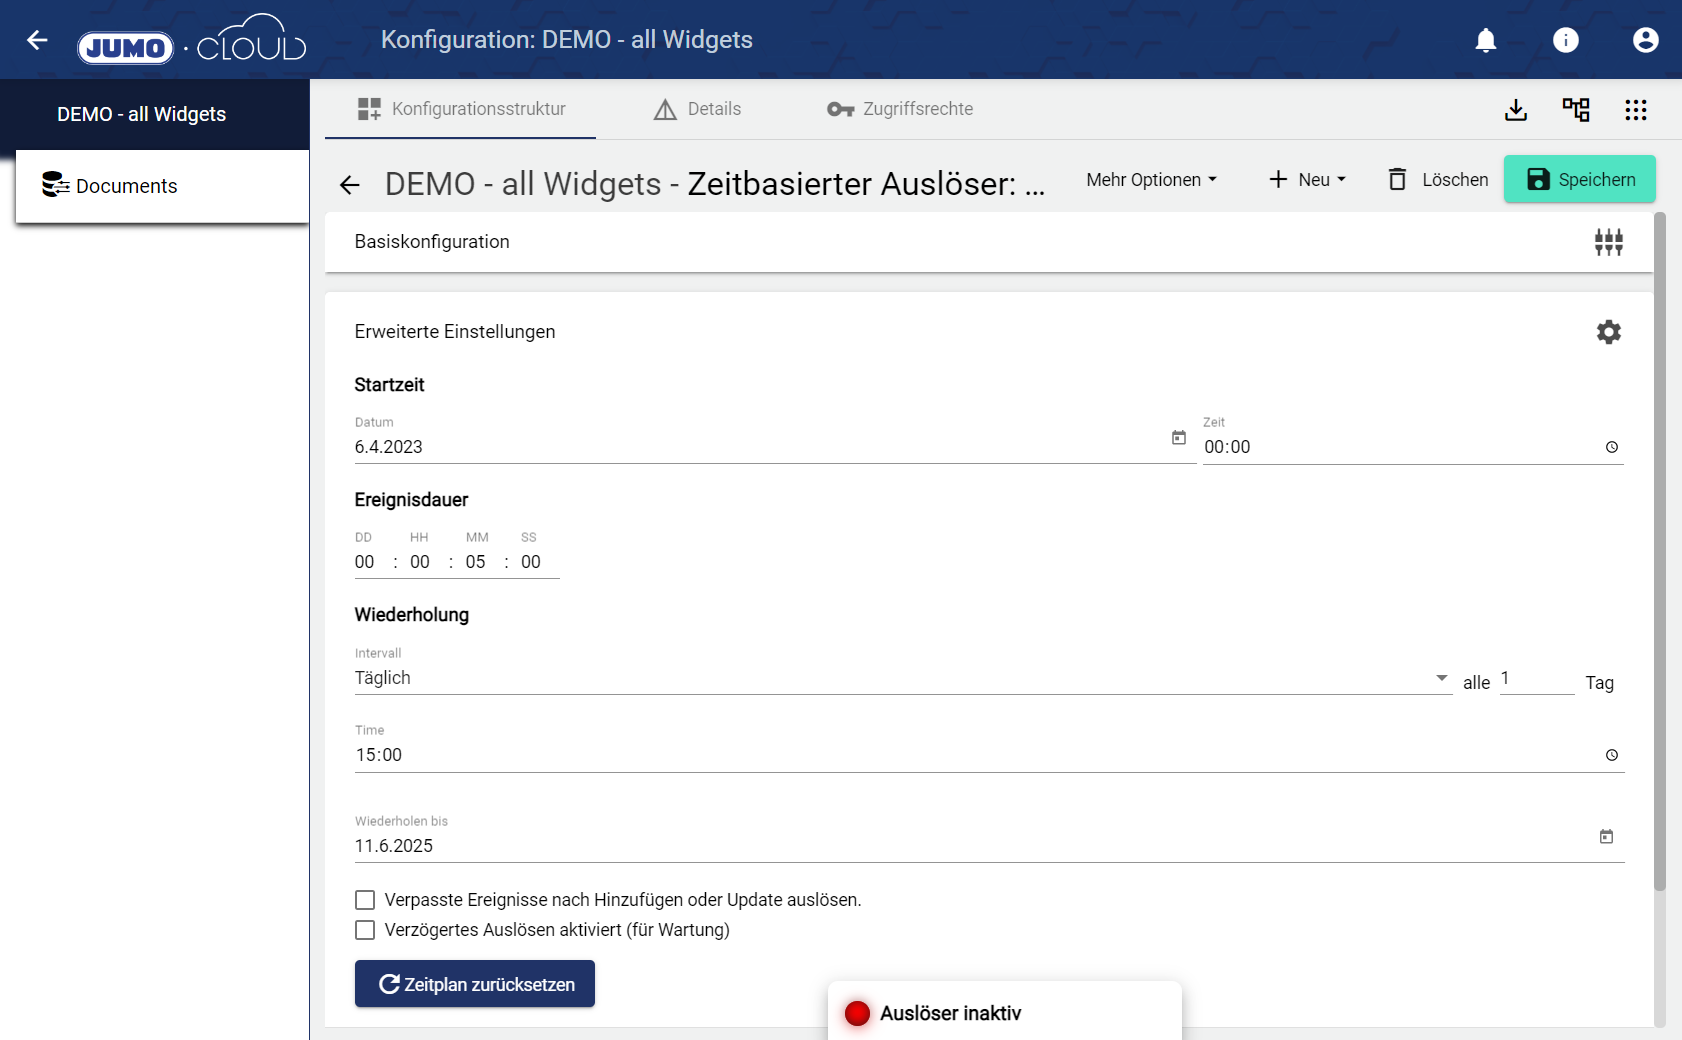Open the info icon in header
This screenshot has height=1040, width=1682.
(1565, 40)
